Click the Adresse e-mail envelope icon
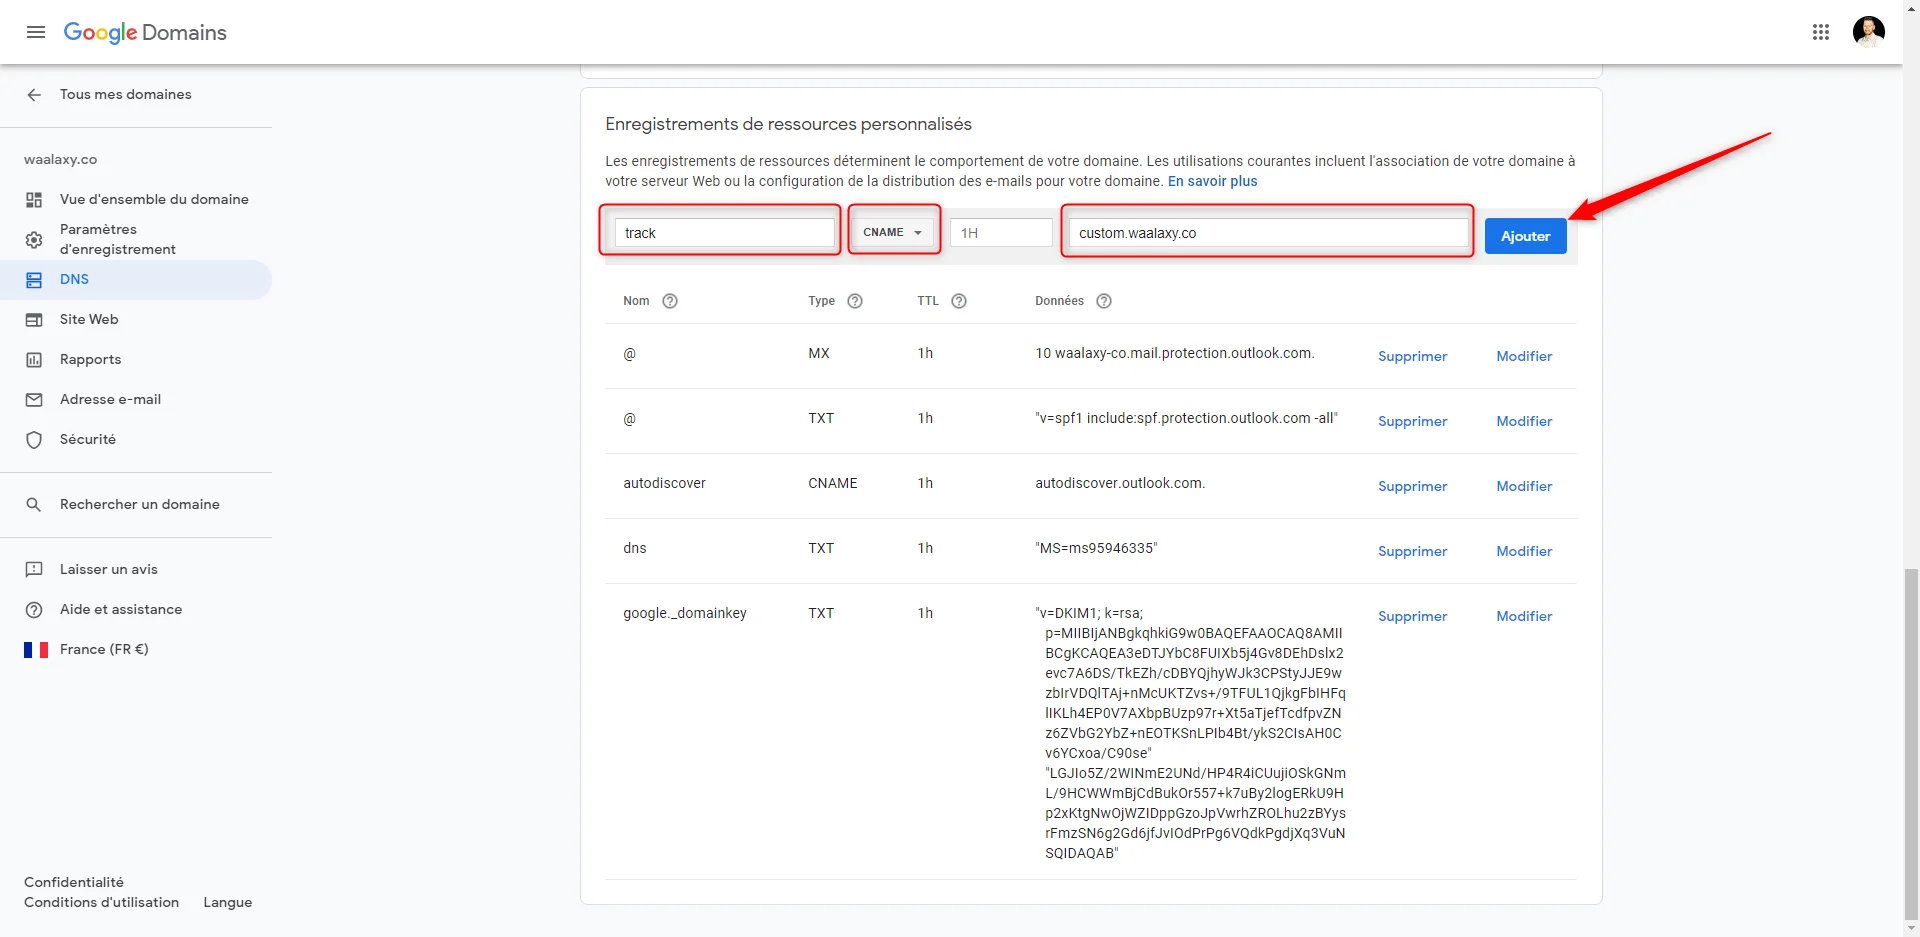The width and height of the screenshot is (1920, 937). click(34, 400)
